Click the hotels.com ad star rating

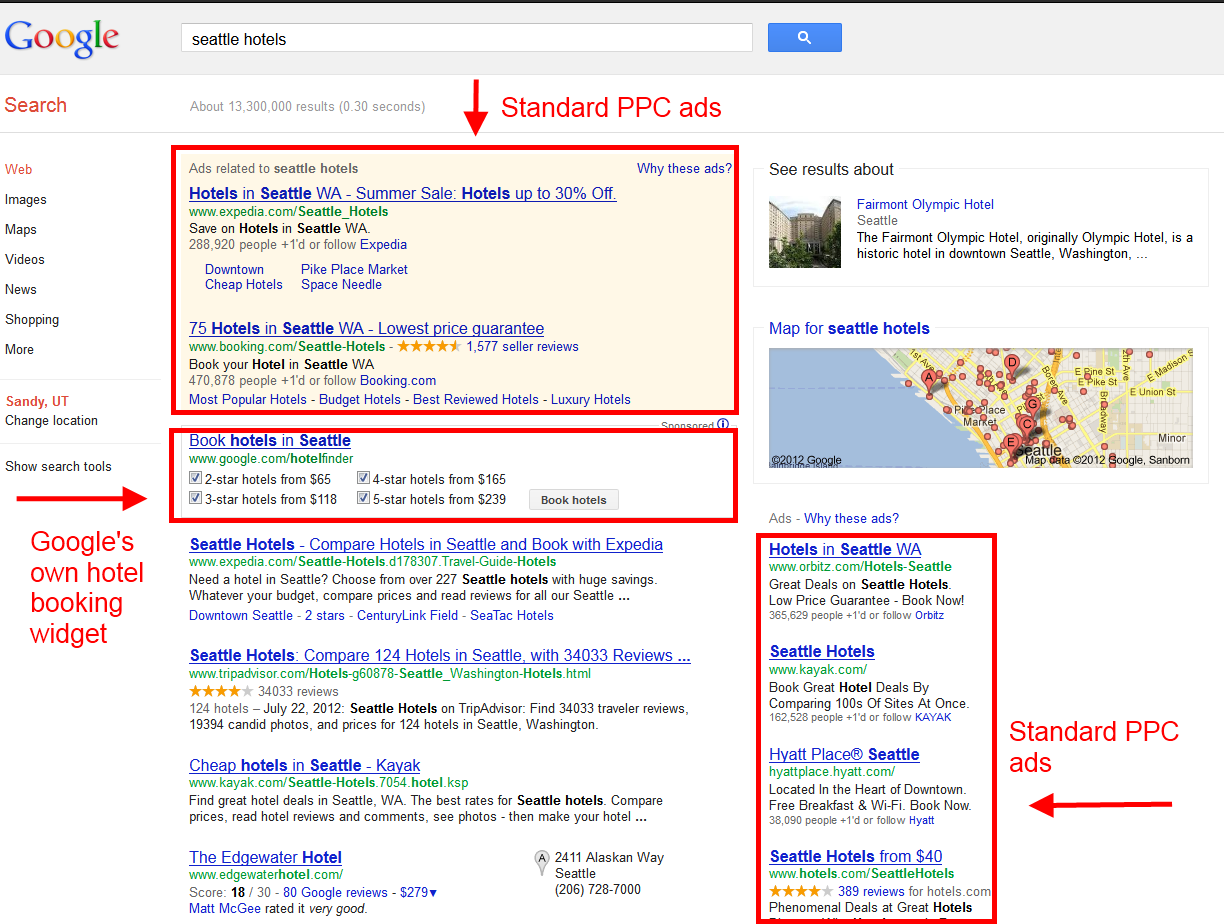click(x=800, y=891)
